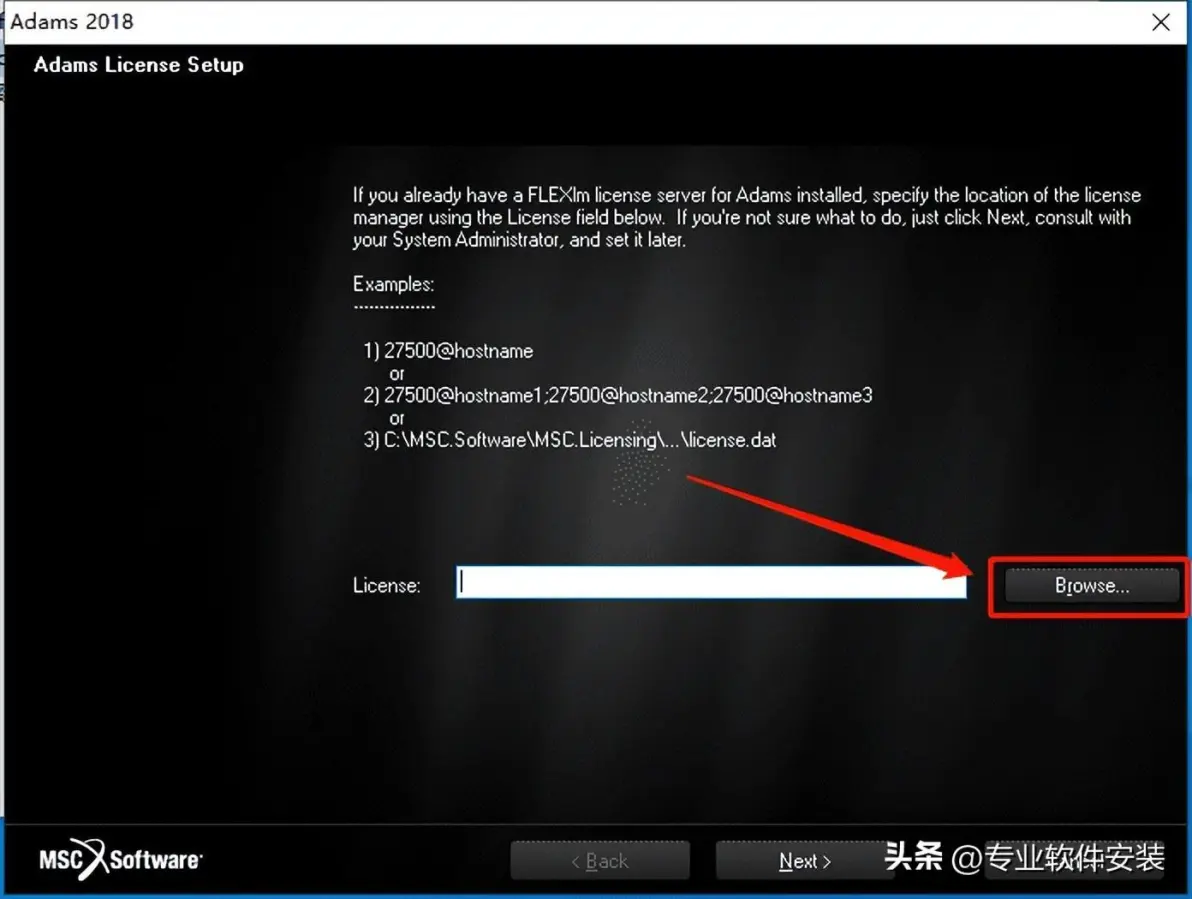Image resolution: width=1192 pixels, height=899 pixels.
Task: Proceed with the Next > button
Action: [x=804, y=861]
